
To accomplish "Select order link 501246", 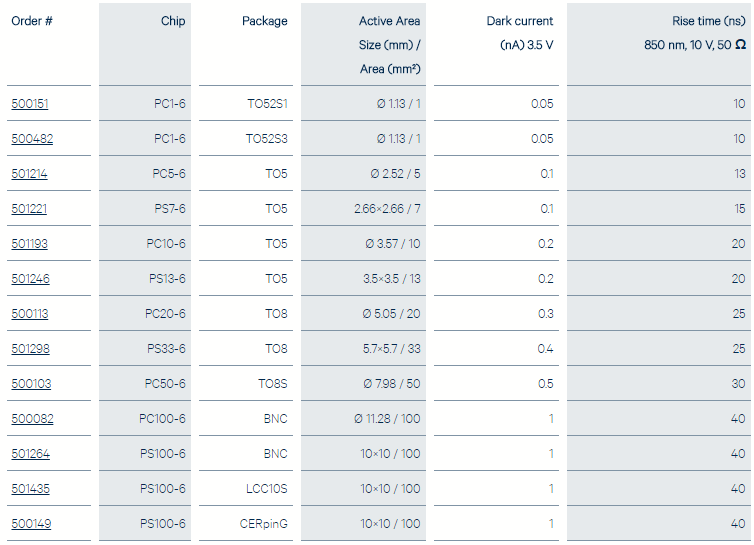I will coord(30,279).
